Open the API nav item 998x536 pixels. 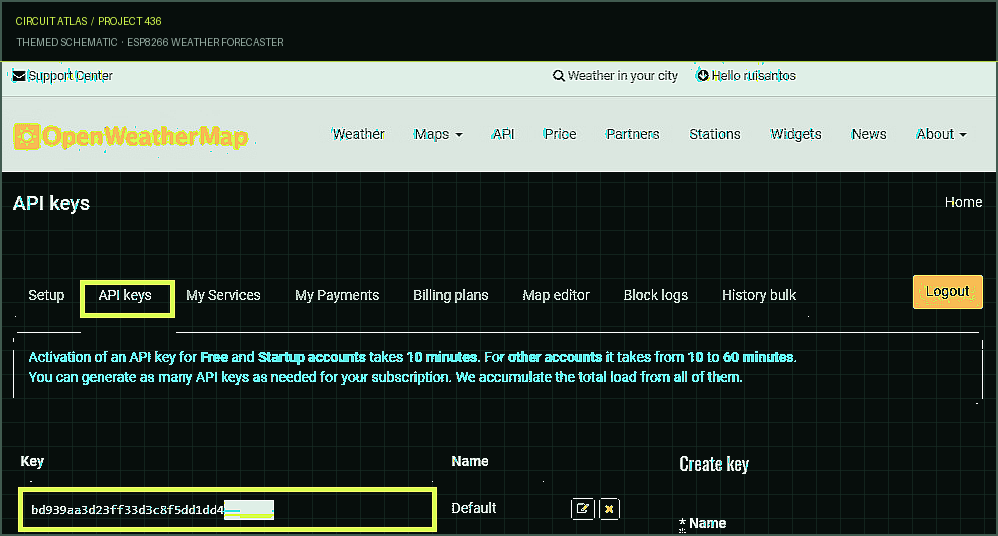(503, 134)
